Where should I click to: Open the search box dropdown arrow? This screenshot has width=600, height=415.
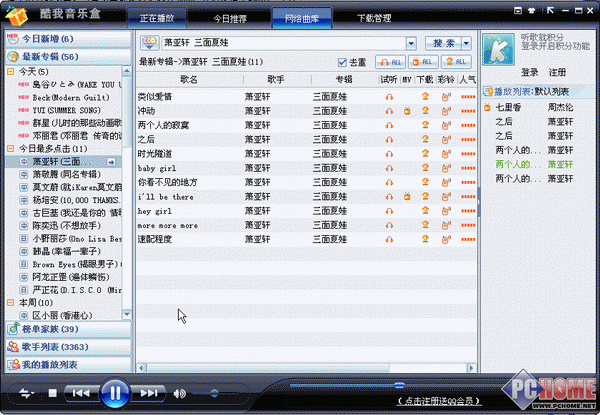point(411,43)
